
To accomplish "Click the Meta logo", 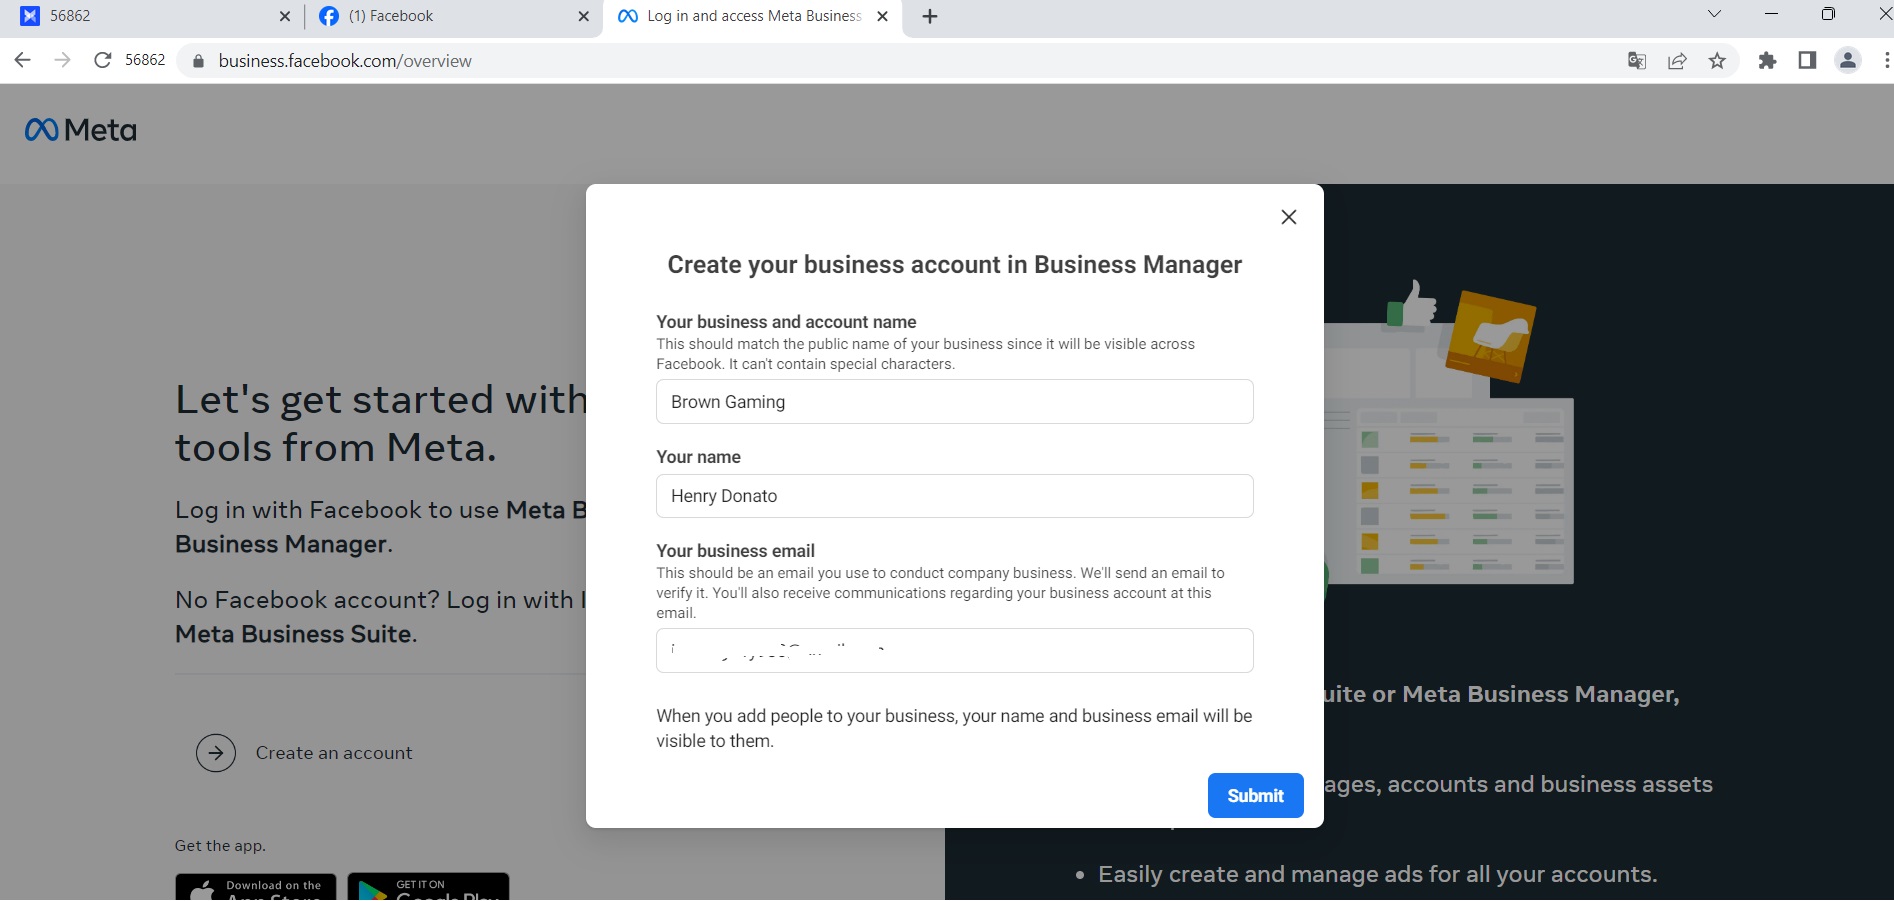I will 81,130.
